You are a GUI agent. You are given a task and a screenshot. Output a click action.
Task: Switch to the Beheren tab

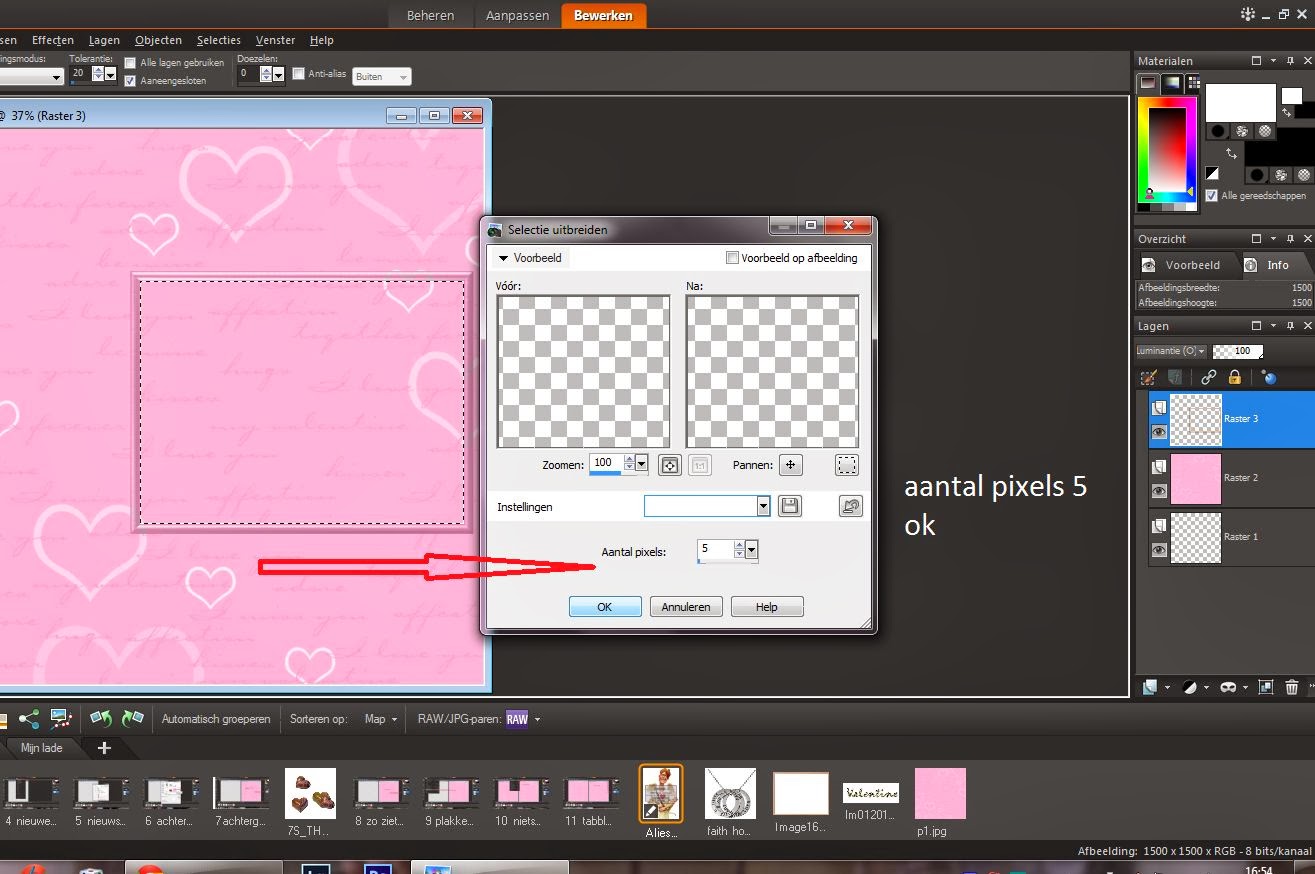coord(431,15)
